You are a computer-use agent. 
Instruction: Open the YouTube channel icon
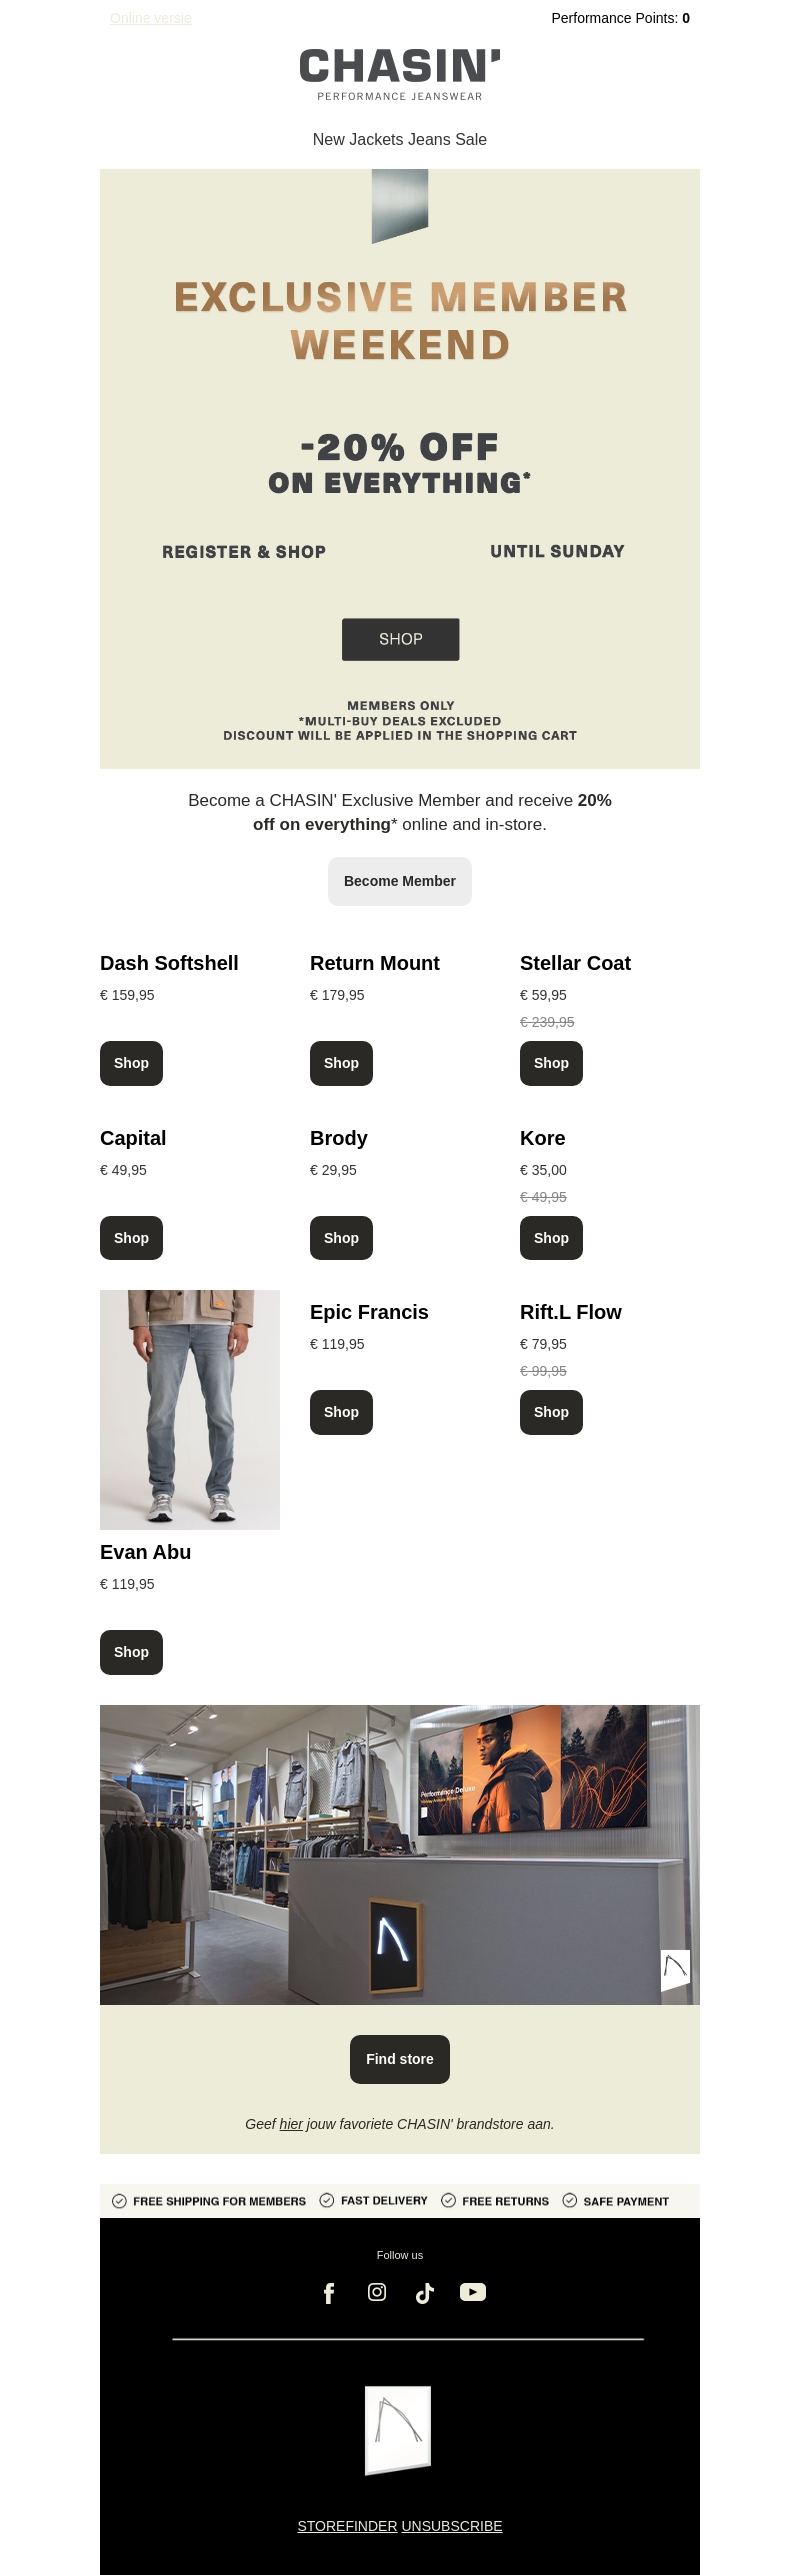point(473,2292)
